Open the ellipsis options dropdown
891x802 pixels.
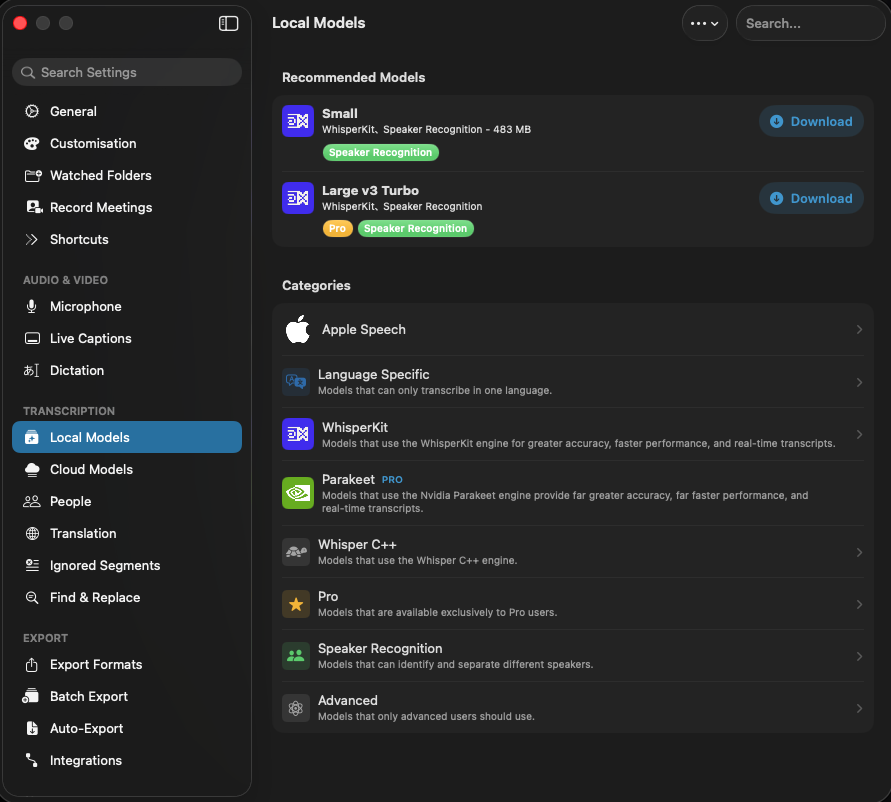point(705,23)
